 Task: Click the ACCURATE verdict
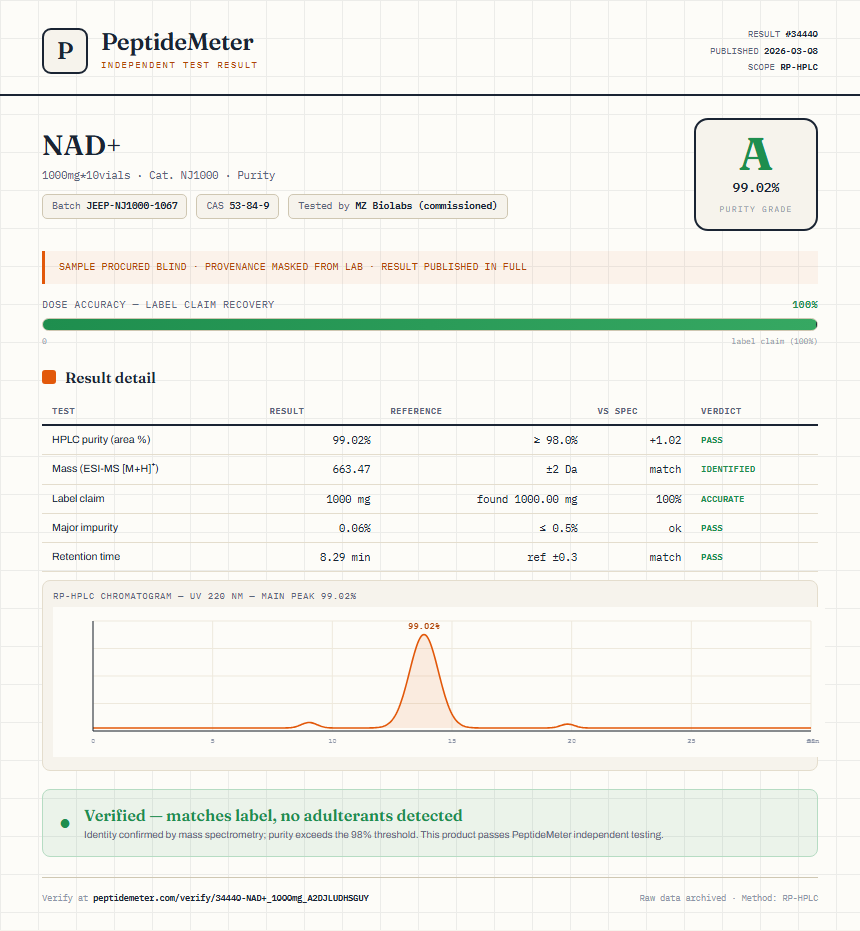coord(722,499)
